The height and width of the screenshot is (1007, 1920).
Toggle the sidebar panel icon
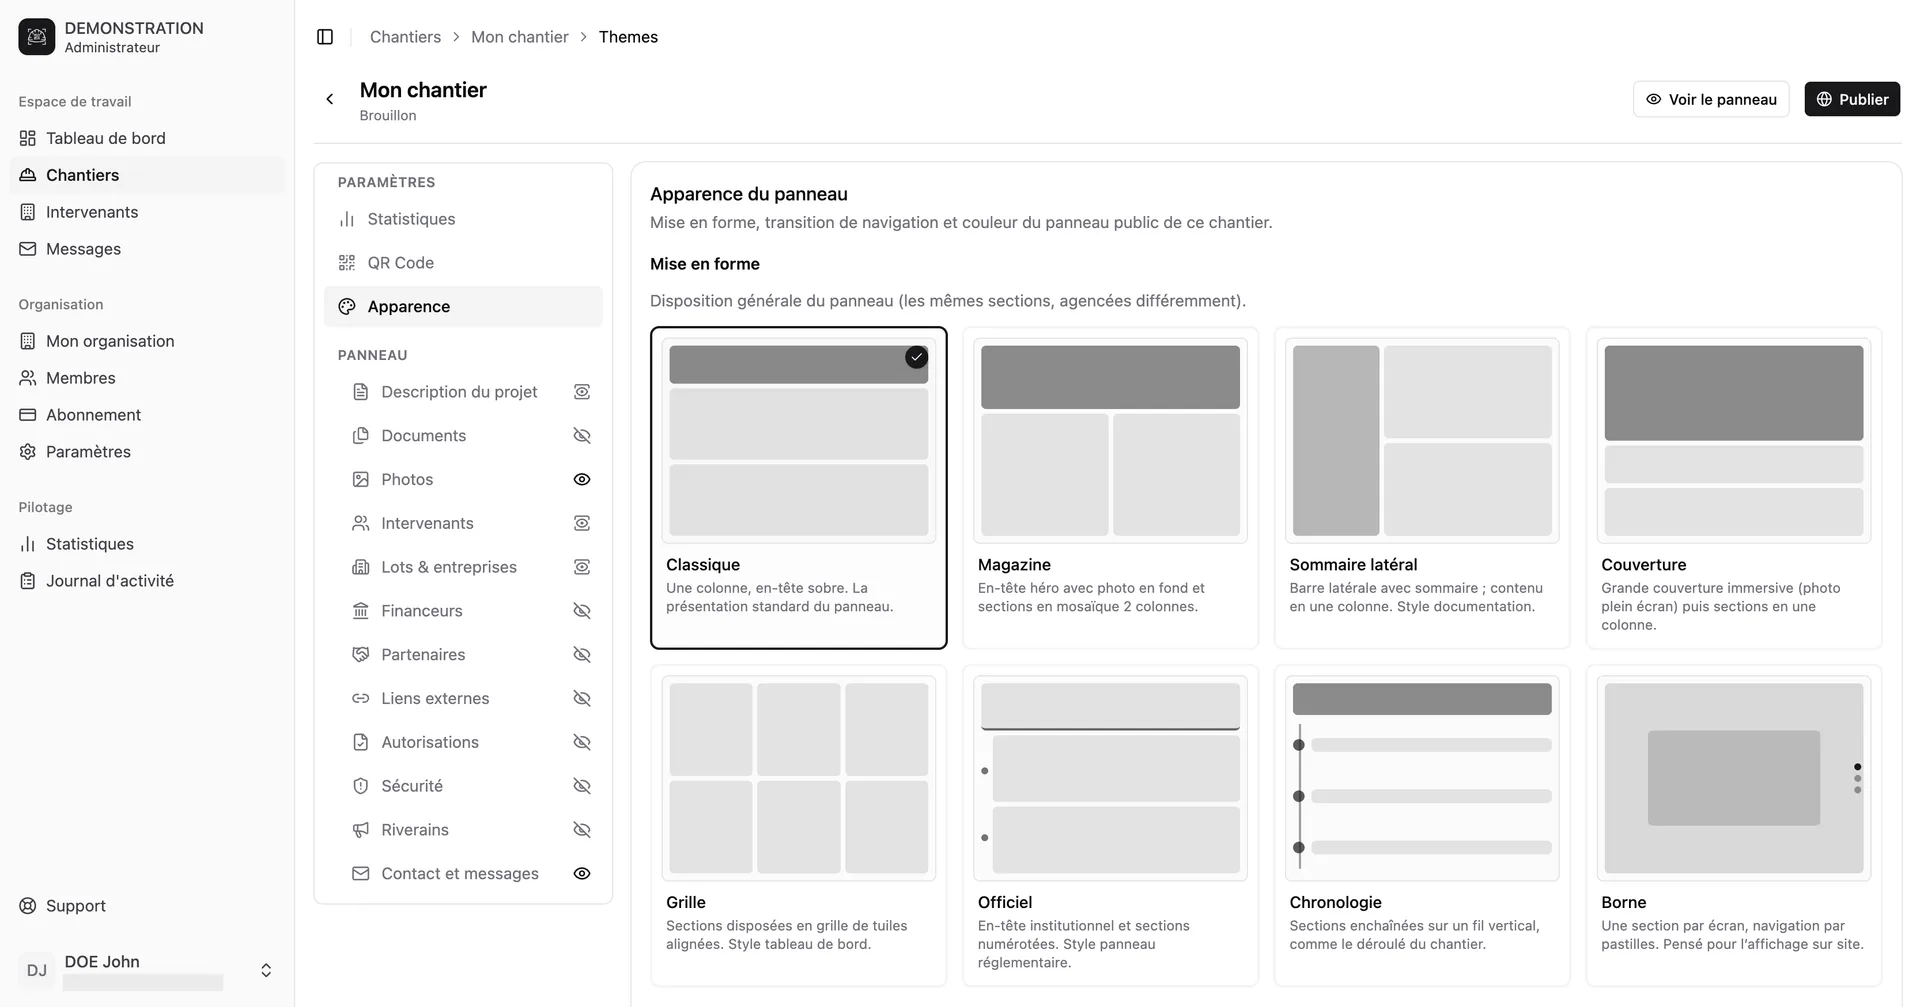click(325, 37)
